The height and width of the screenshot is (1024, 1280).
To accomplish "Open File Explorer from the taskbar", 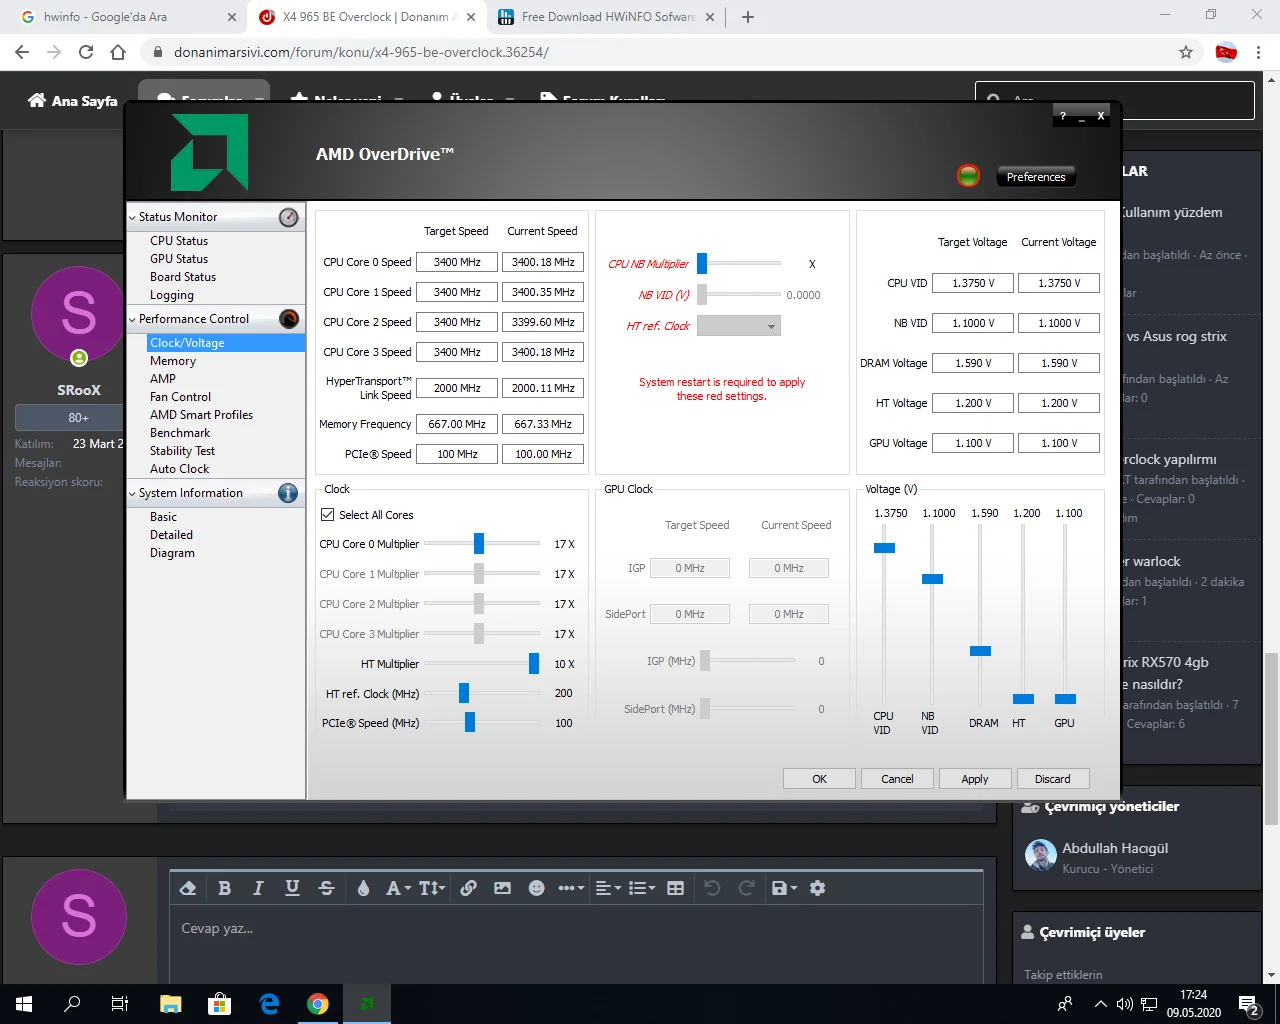I will tap(171, 1004).
